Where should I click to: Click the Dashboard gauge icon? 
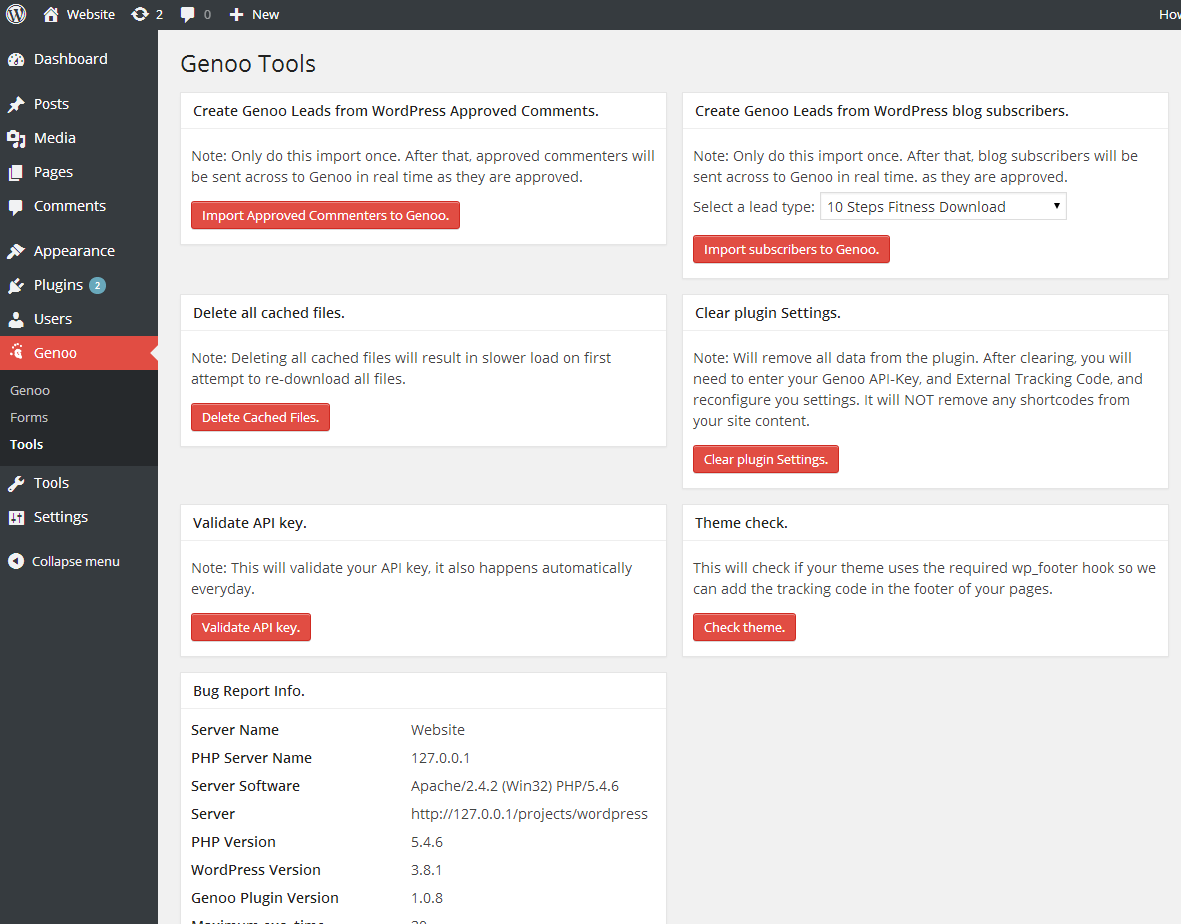(16, 59)
